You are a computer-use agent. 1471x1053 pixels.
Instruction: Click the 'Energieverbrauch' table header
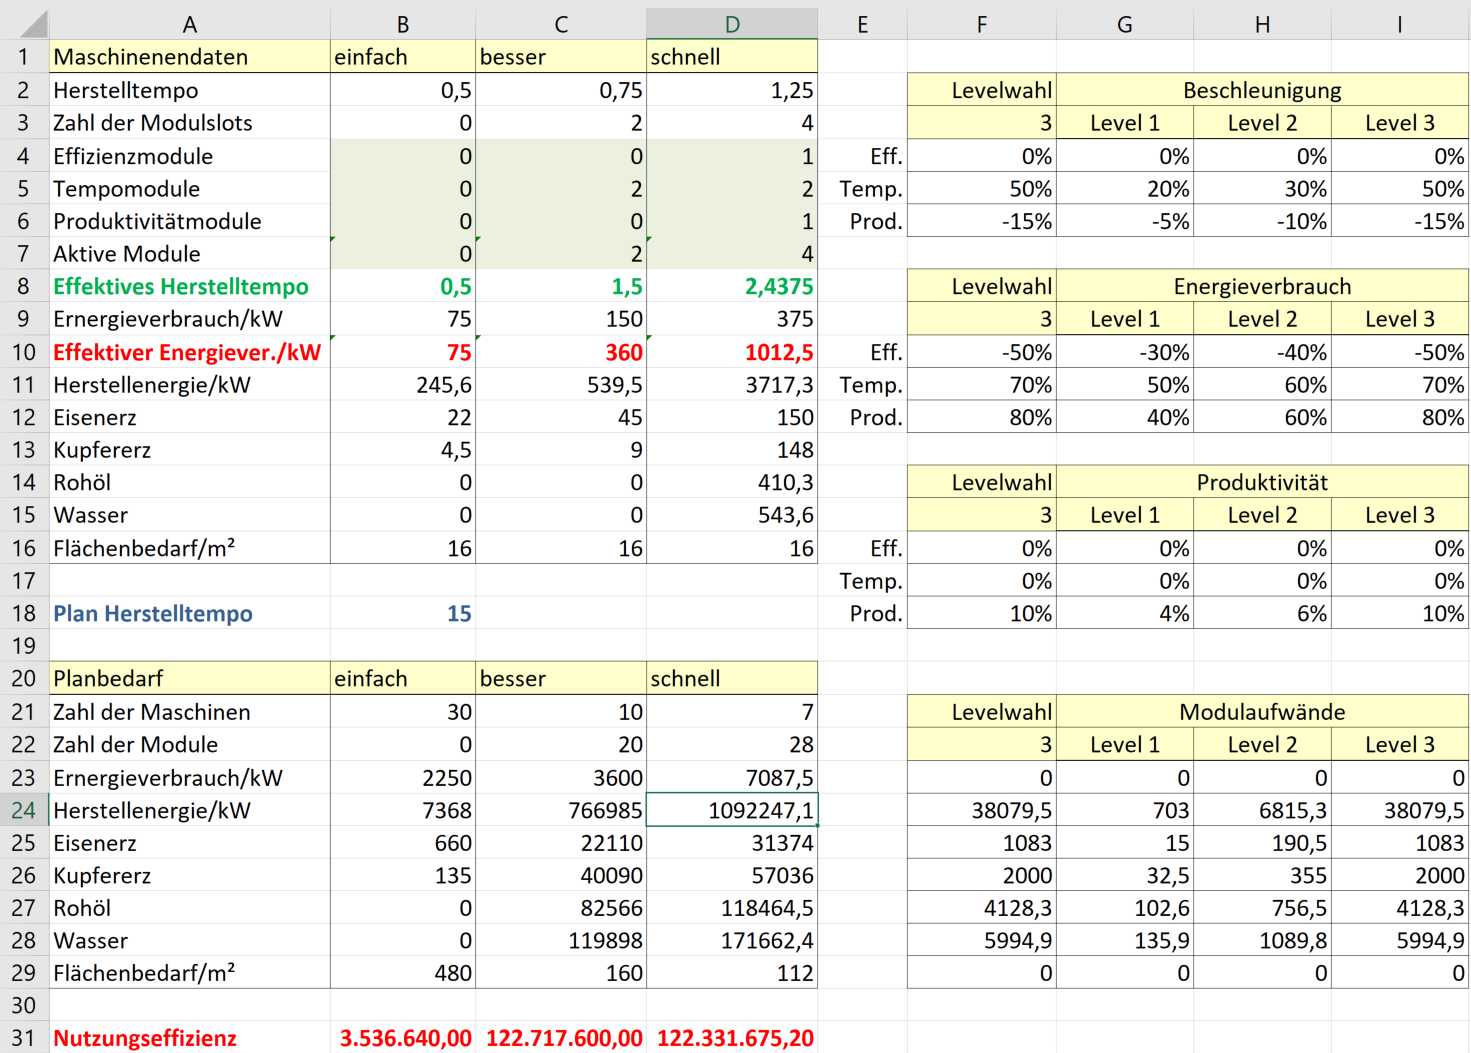1262,286
